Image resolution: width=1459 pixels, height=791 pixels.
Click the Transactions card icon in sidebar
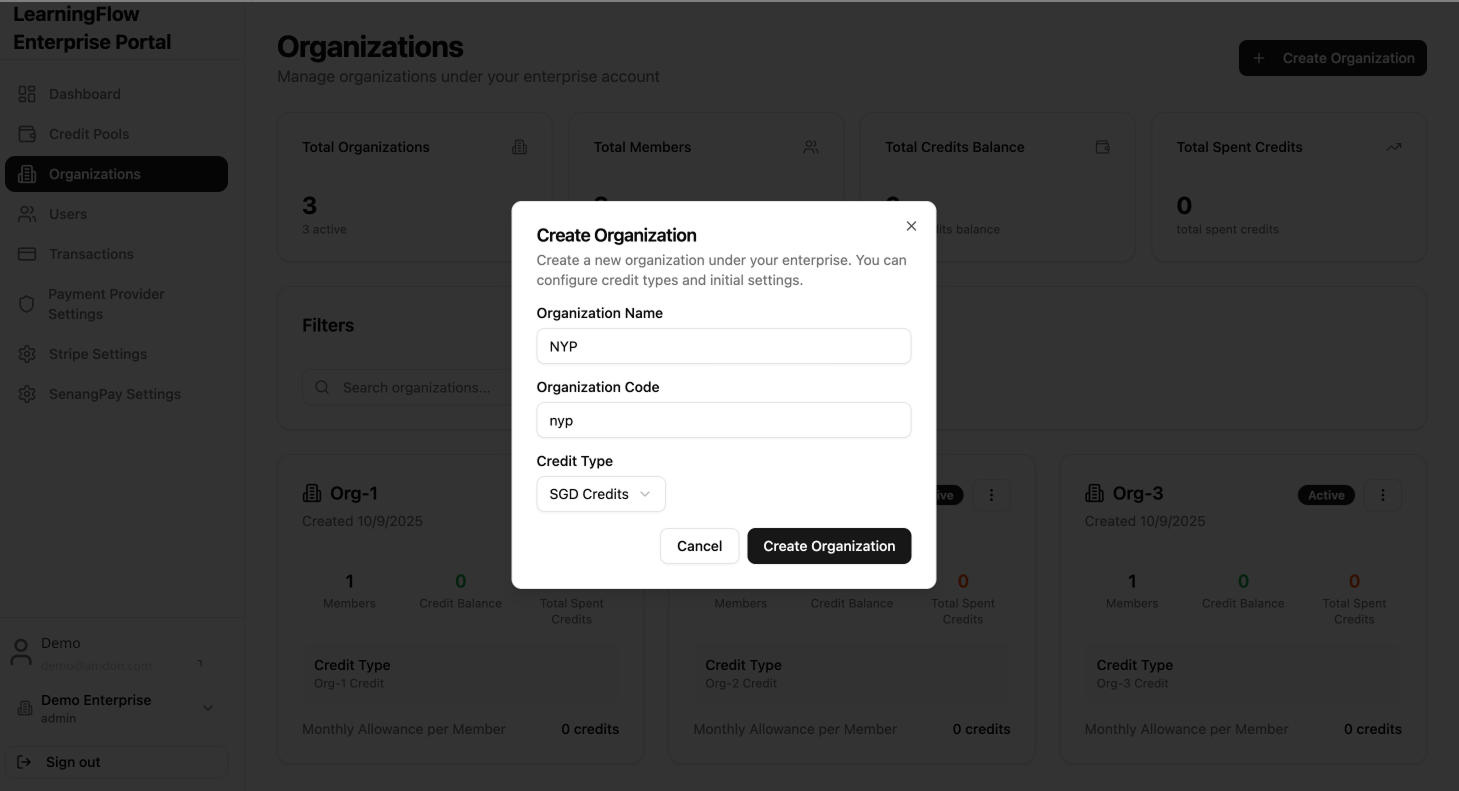click(27, 253)
